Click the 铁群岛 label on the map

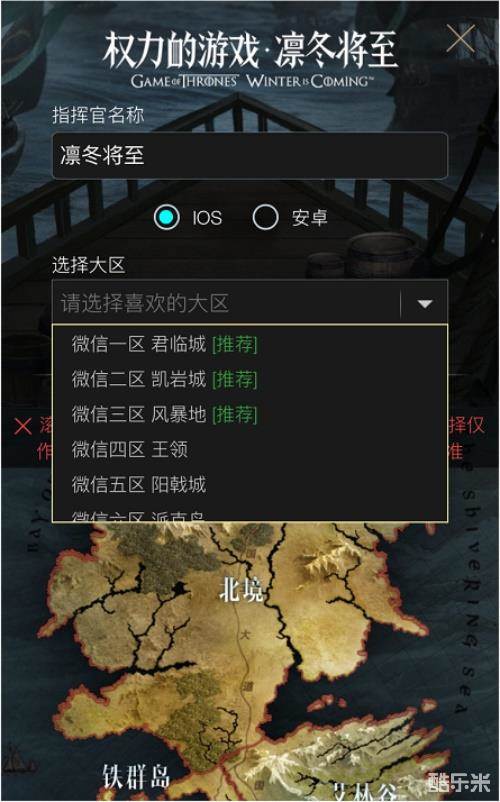(x=135, y=776)
